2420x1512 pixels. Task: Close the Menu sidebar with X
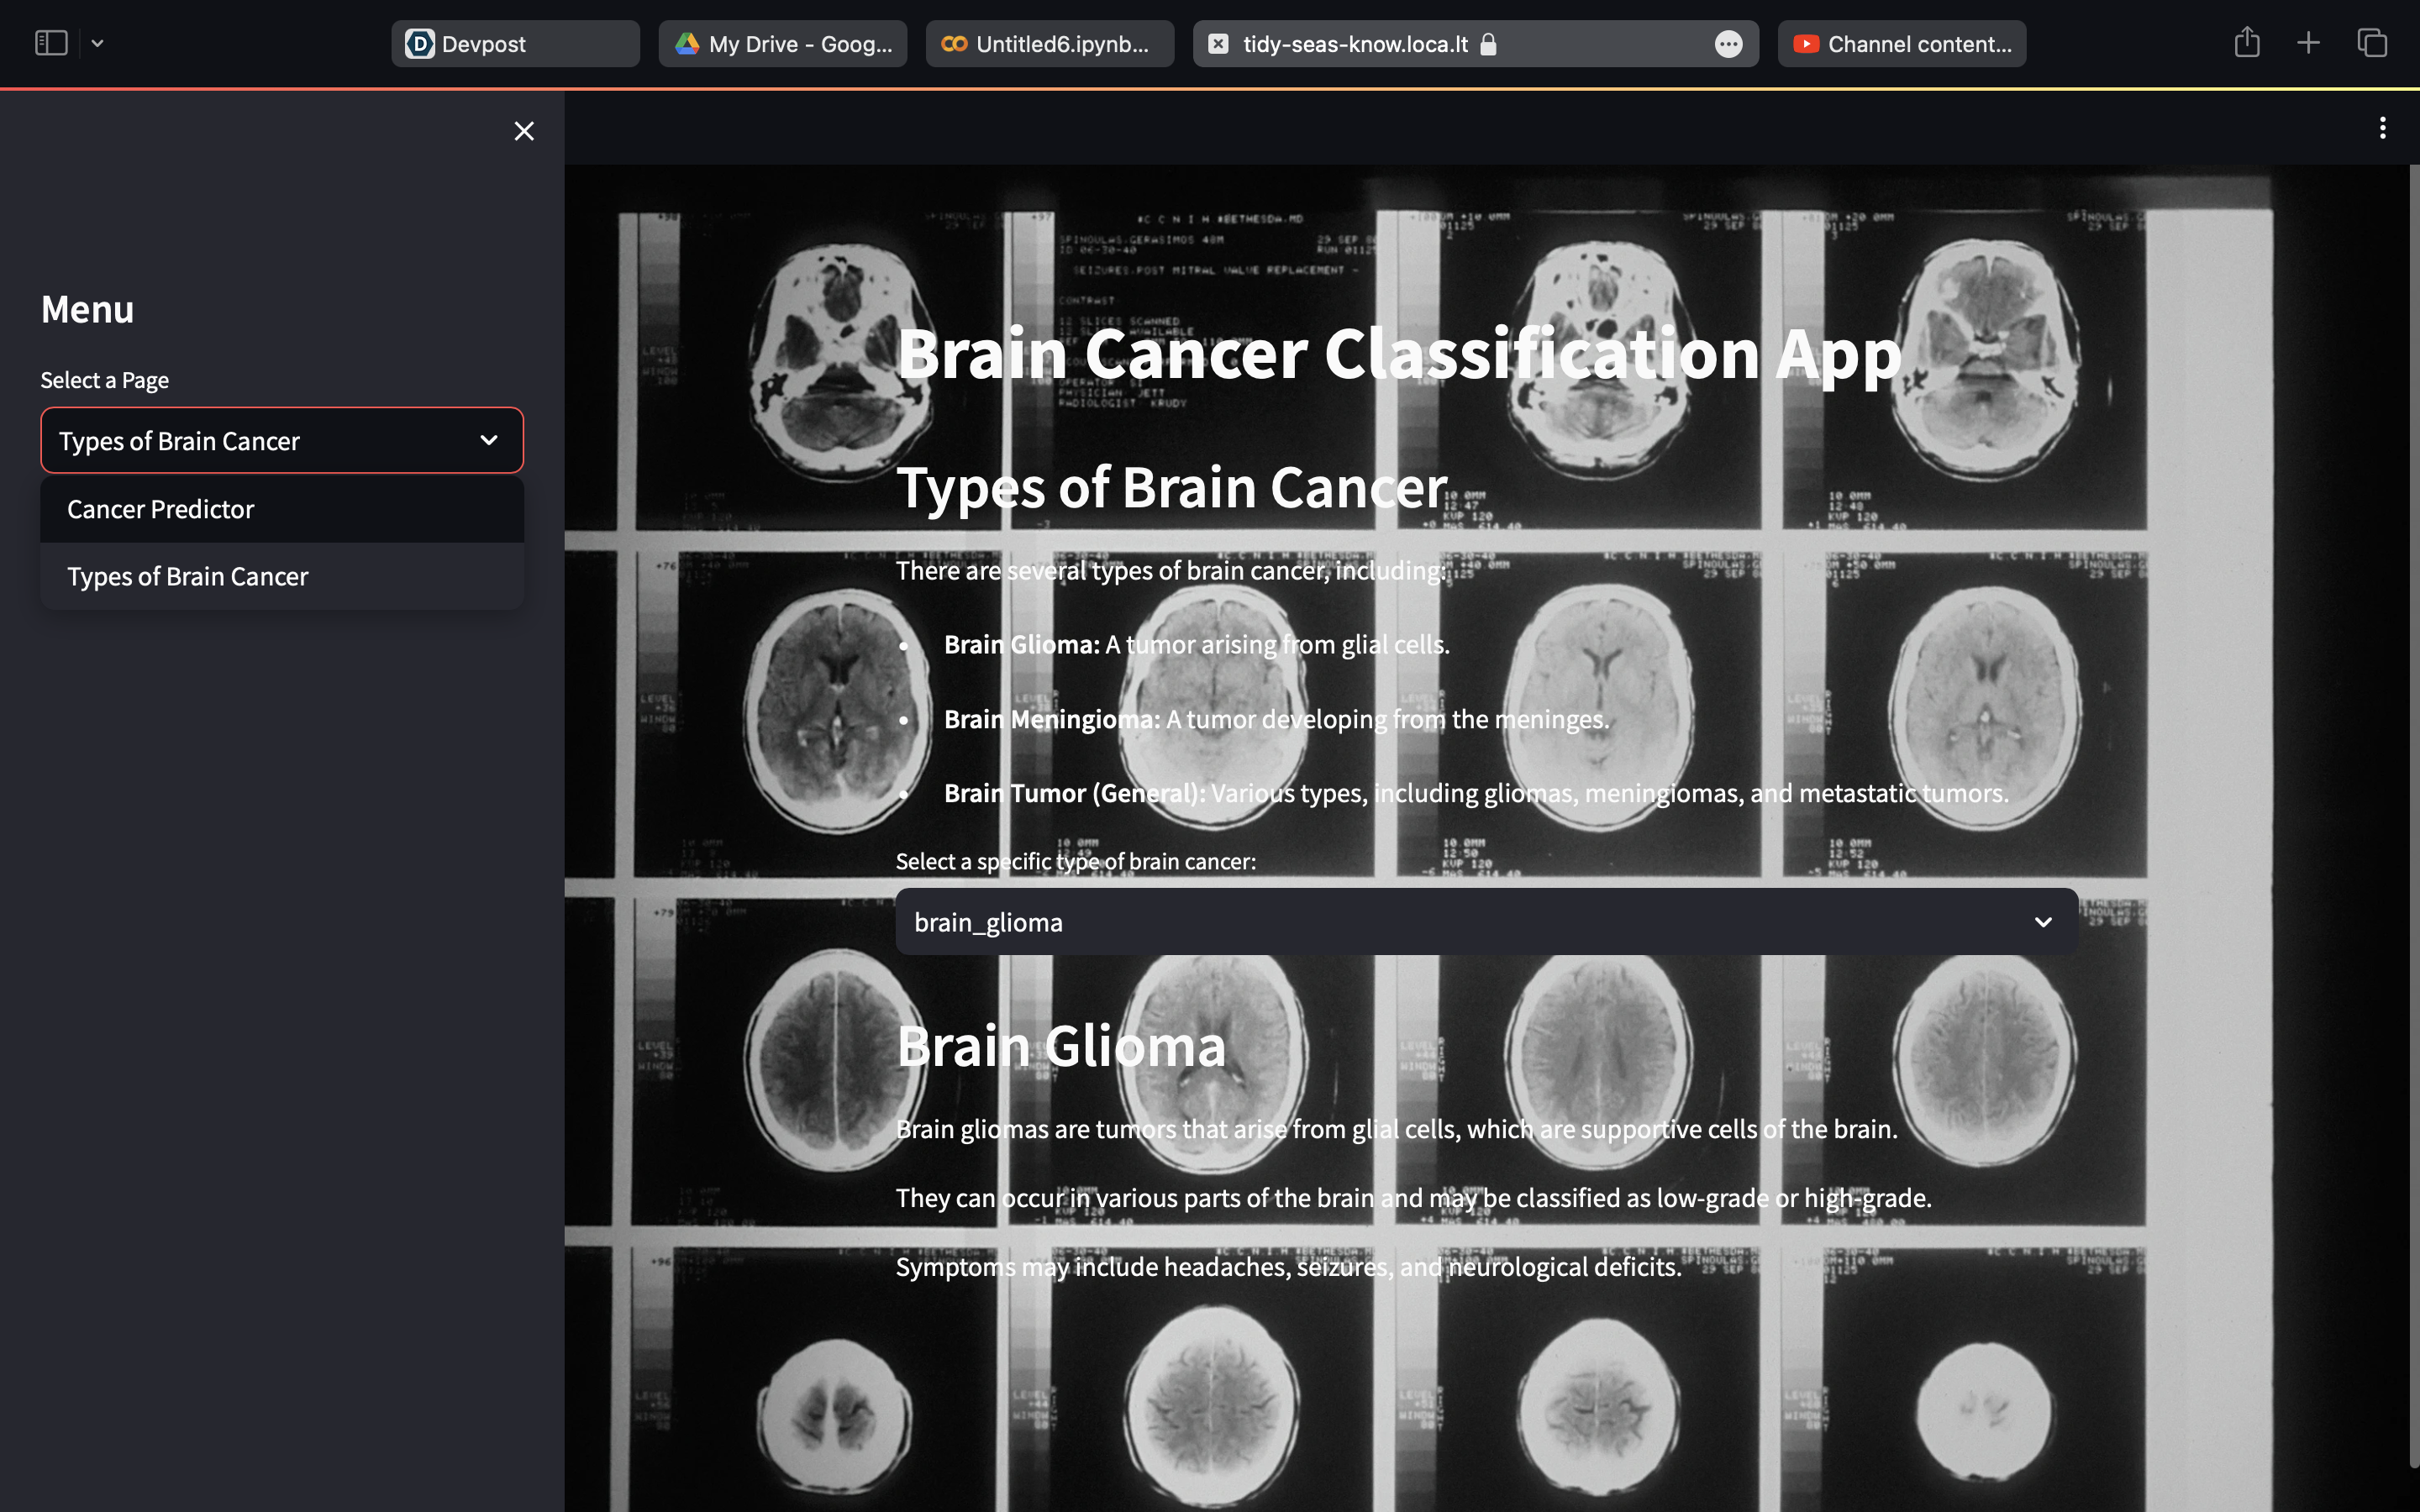click(524, 131)
